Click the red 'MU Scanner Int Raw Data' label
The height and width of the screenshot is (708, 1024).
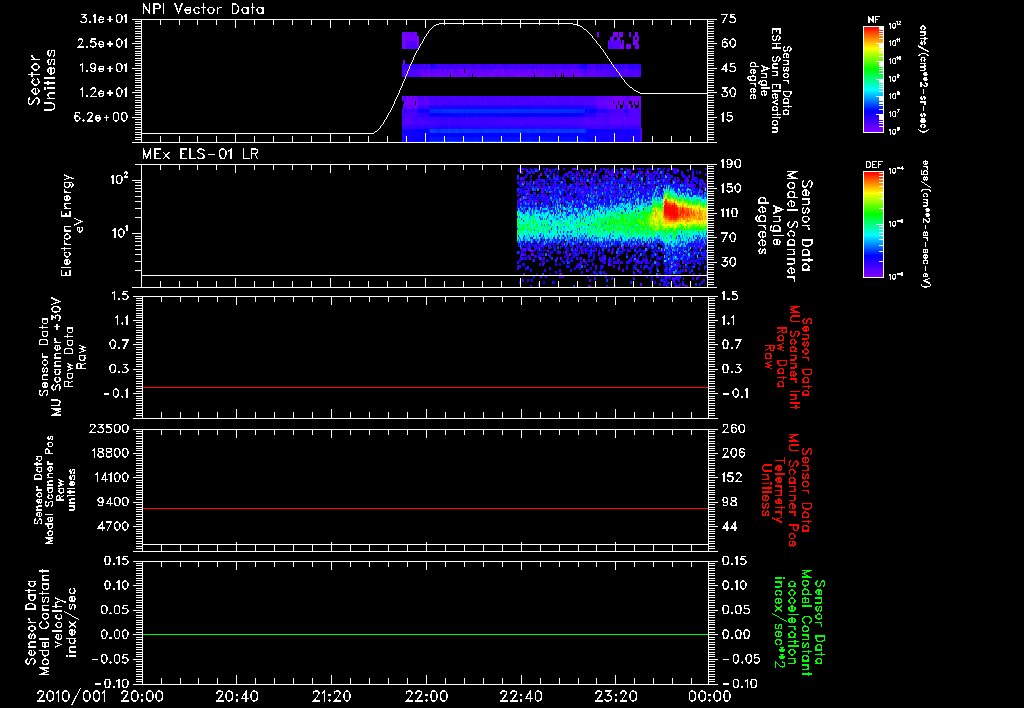[786, 357]
